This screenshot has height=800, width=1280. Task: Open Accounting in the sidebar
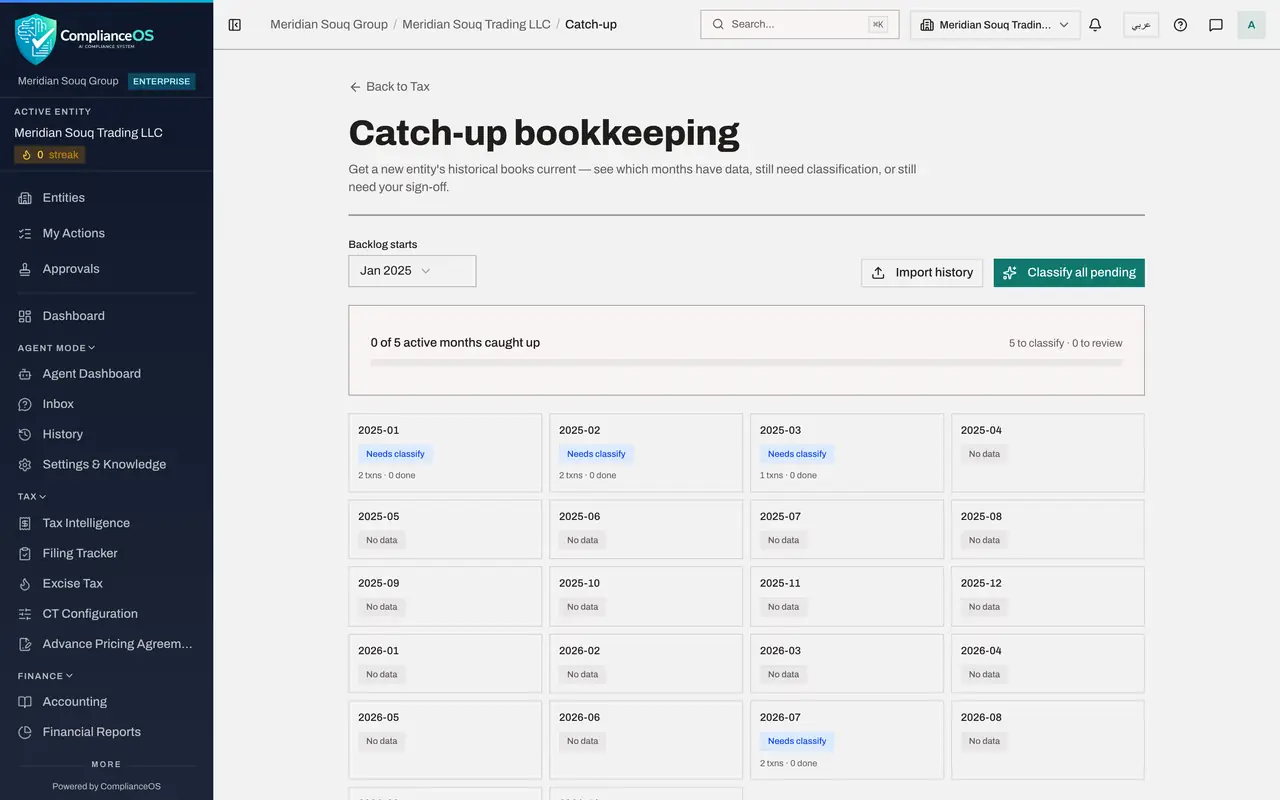click(106, 702)
